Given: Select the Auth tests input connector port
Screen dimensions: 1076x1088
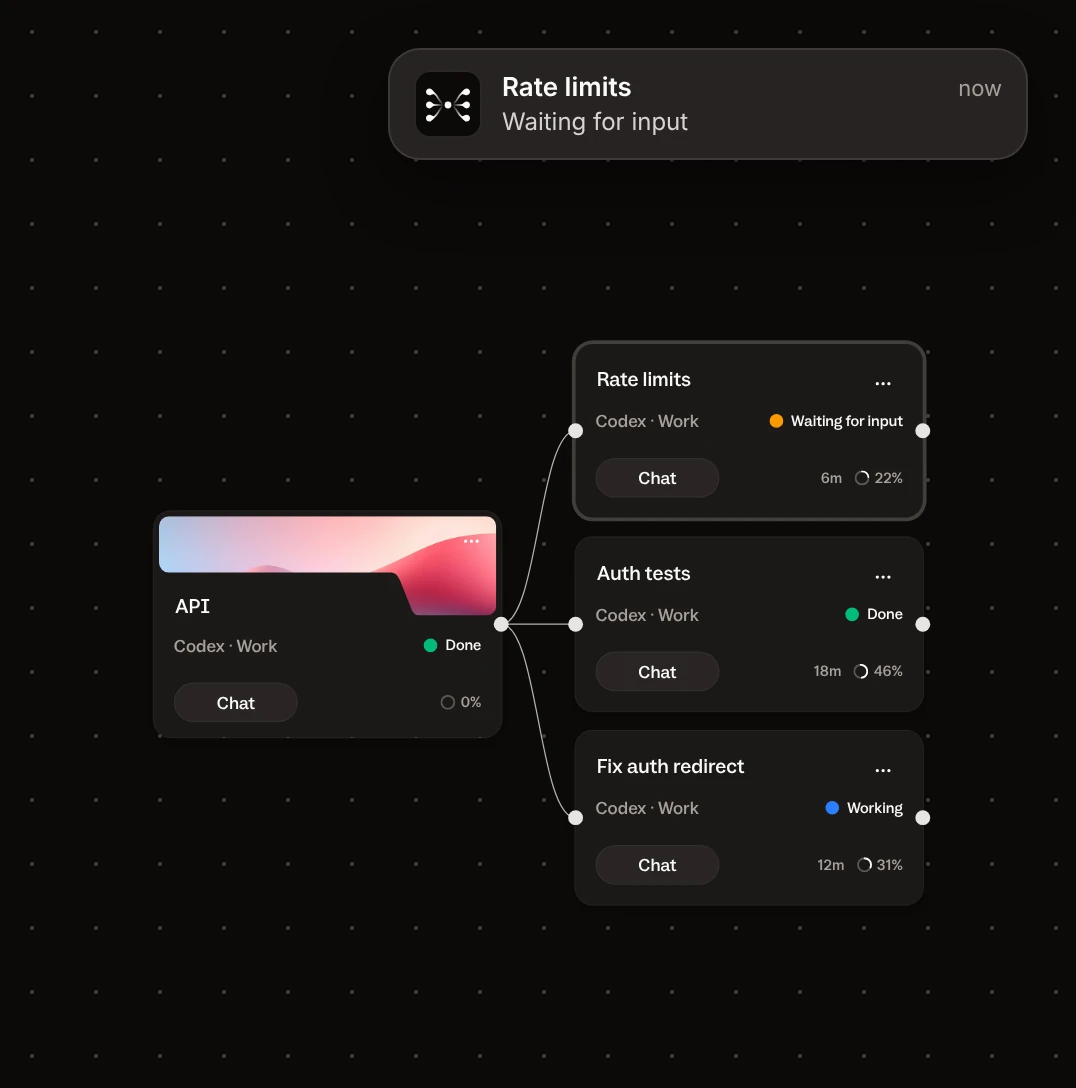Looking at the screenshot, I should pos(576,624).
